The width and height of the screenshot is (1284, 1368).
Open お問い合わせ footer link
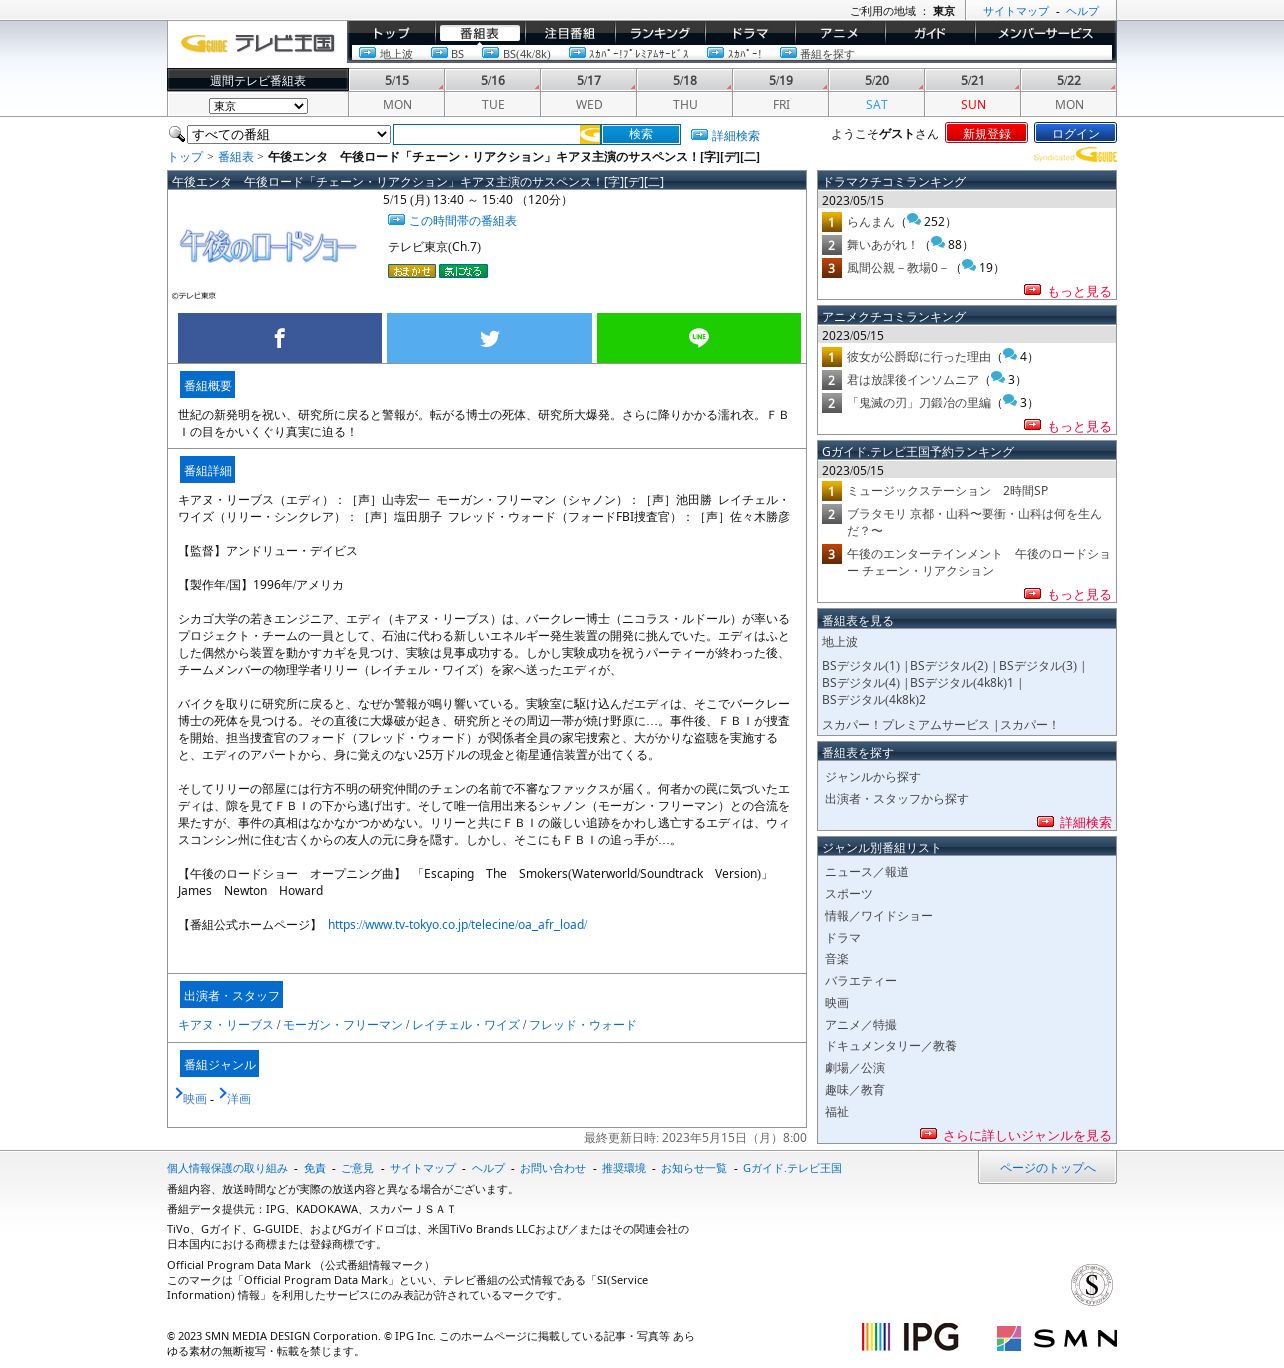[553, 1168]
